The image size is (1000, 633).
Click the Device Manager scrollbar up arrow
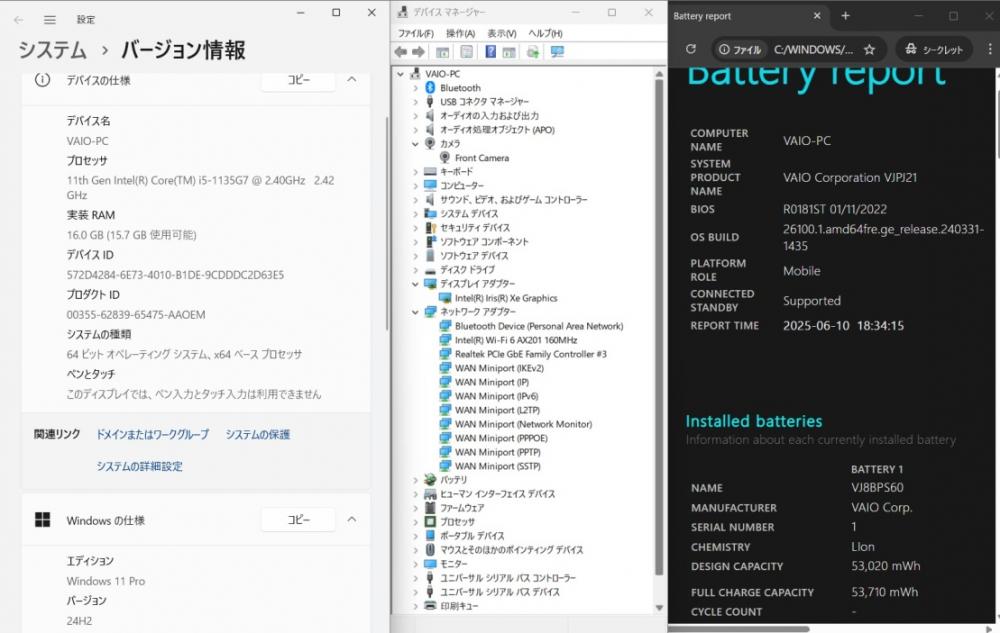pyautogui.click(x=659, y=75)
